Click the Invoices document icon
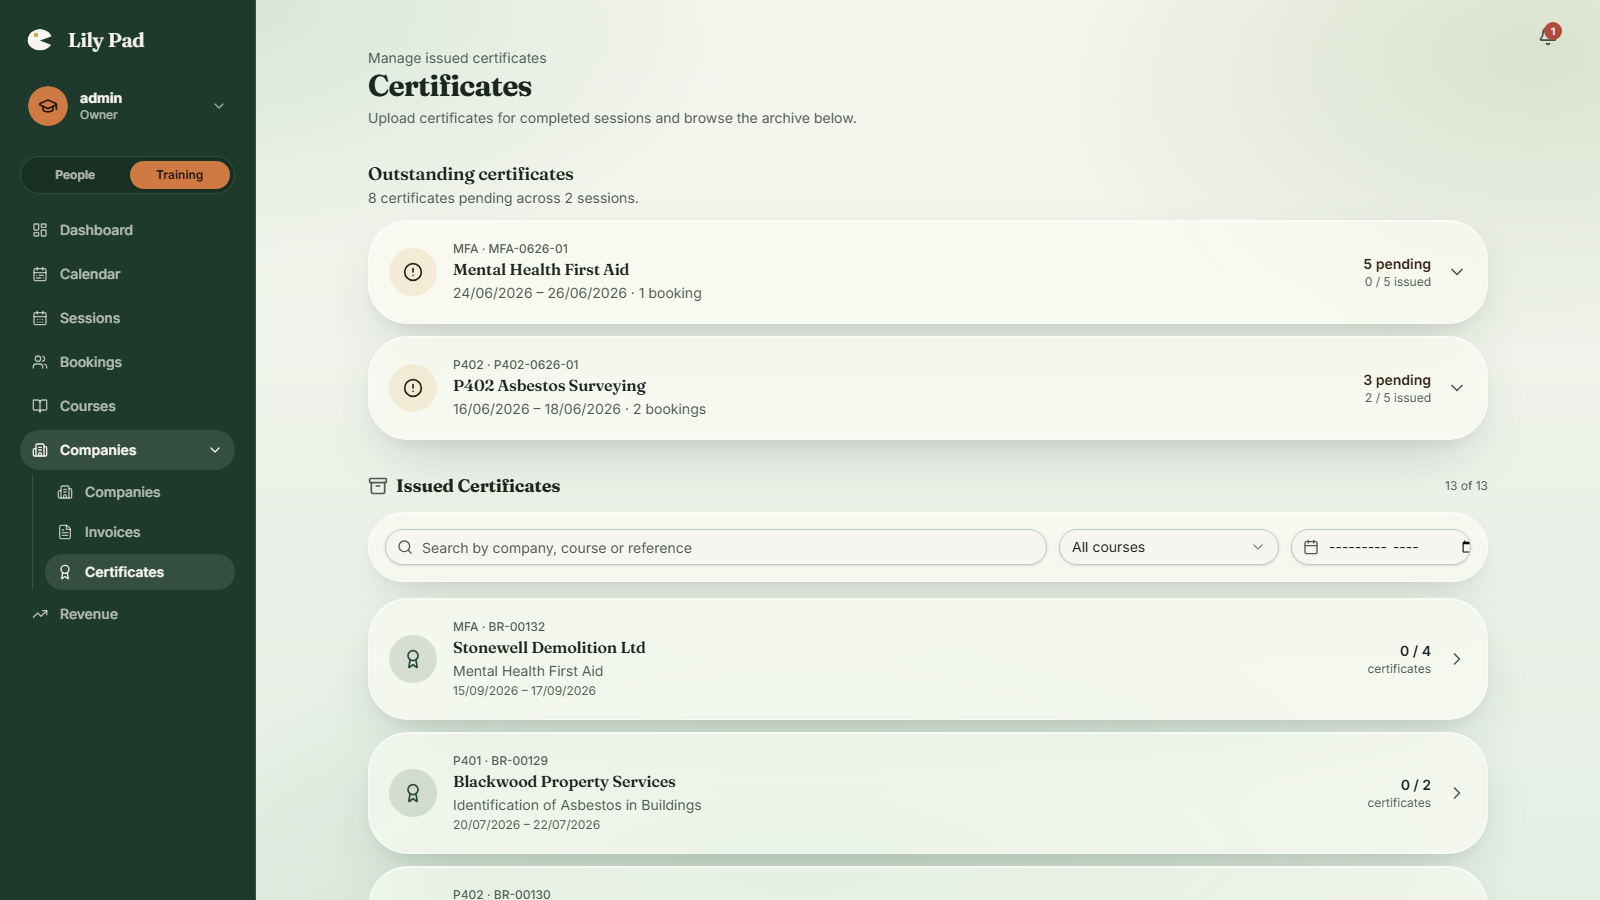This screenshot has width=1600, height=900. click(65, 532)
